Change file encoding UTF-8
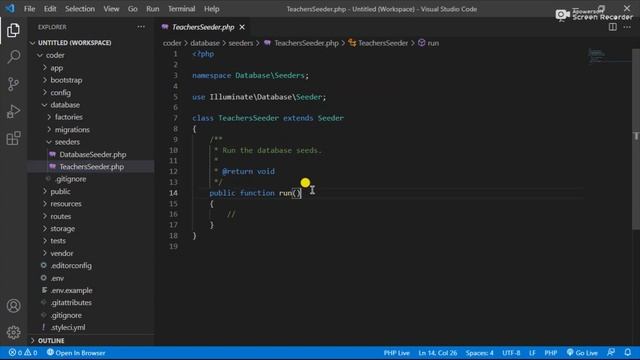640x360 pixels. coord(511,353)
